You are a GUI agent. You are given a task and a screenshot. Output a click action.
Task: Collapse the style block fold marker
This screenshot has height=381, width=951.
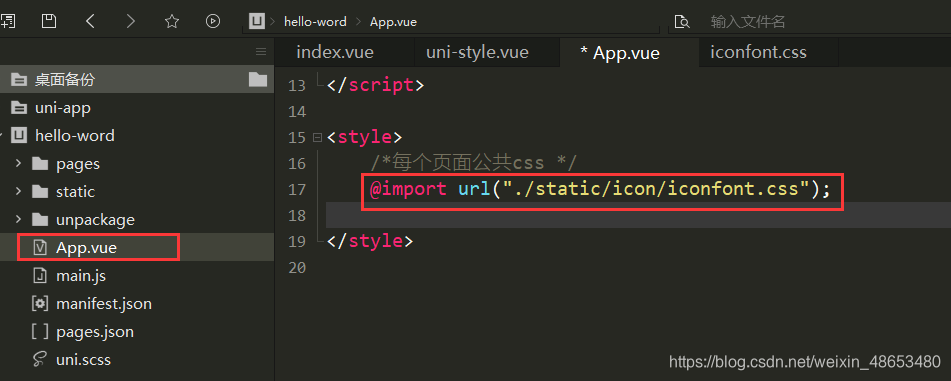[317, 138]
